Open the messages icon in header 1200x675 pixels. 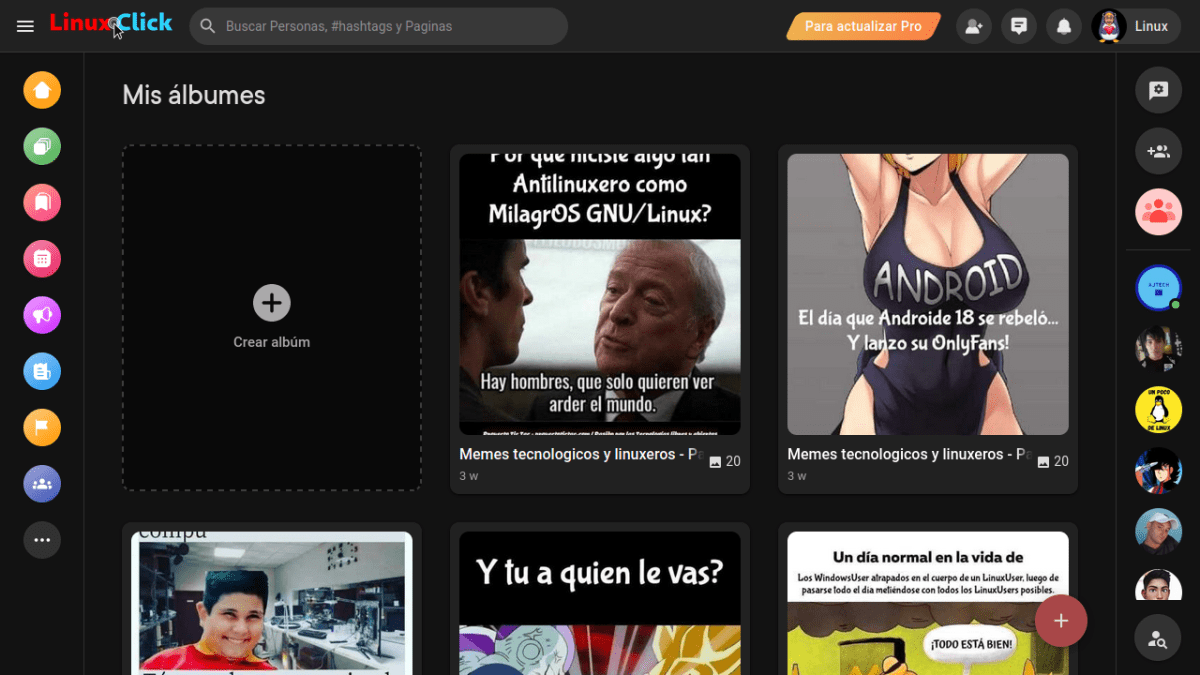coord(1019,26)
